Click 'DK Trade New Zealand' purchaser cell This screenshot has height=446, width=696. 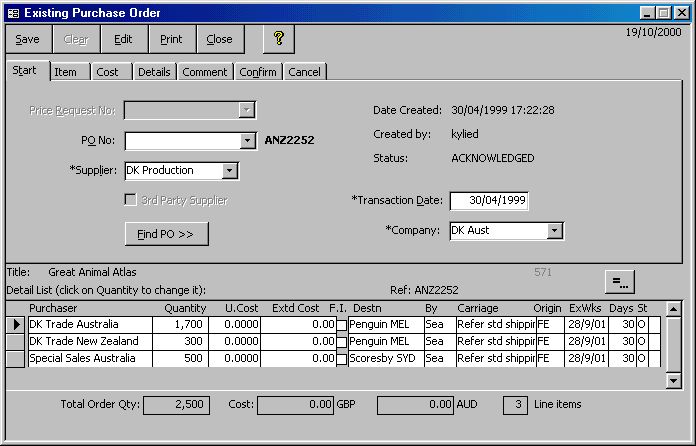pos(90,341)
